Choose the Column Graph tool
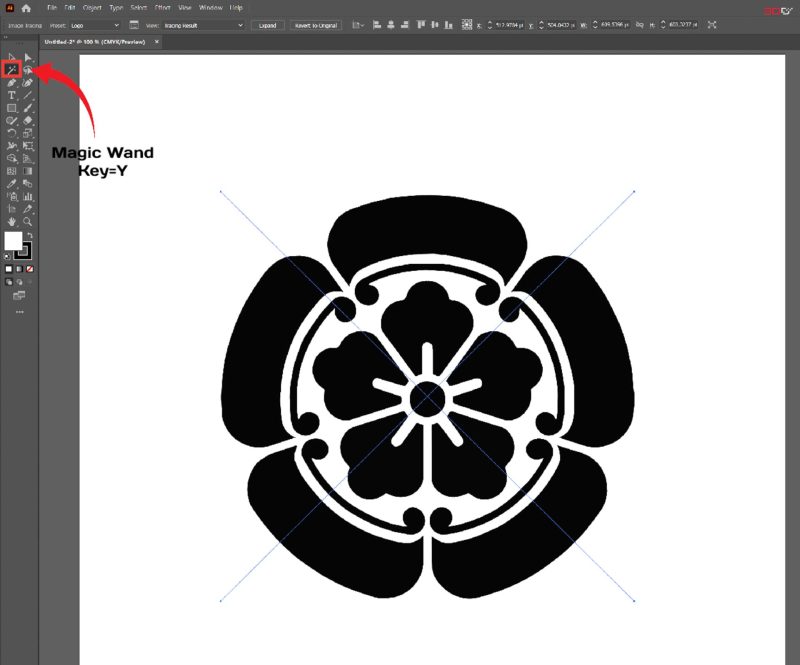The image size is (800, 665). (x=28, y=196)
